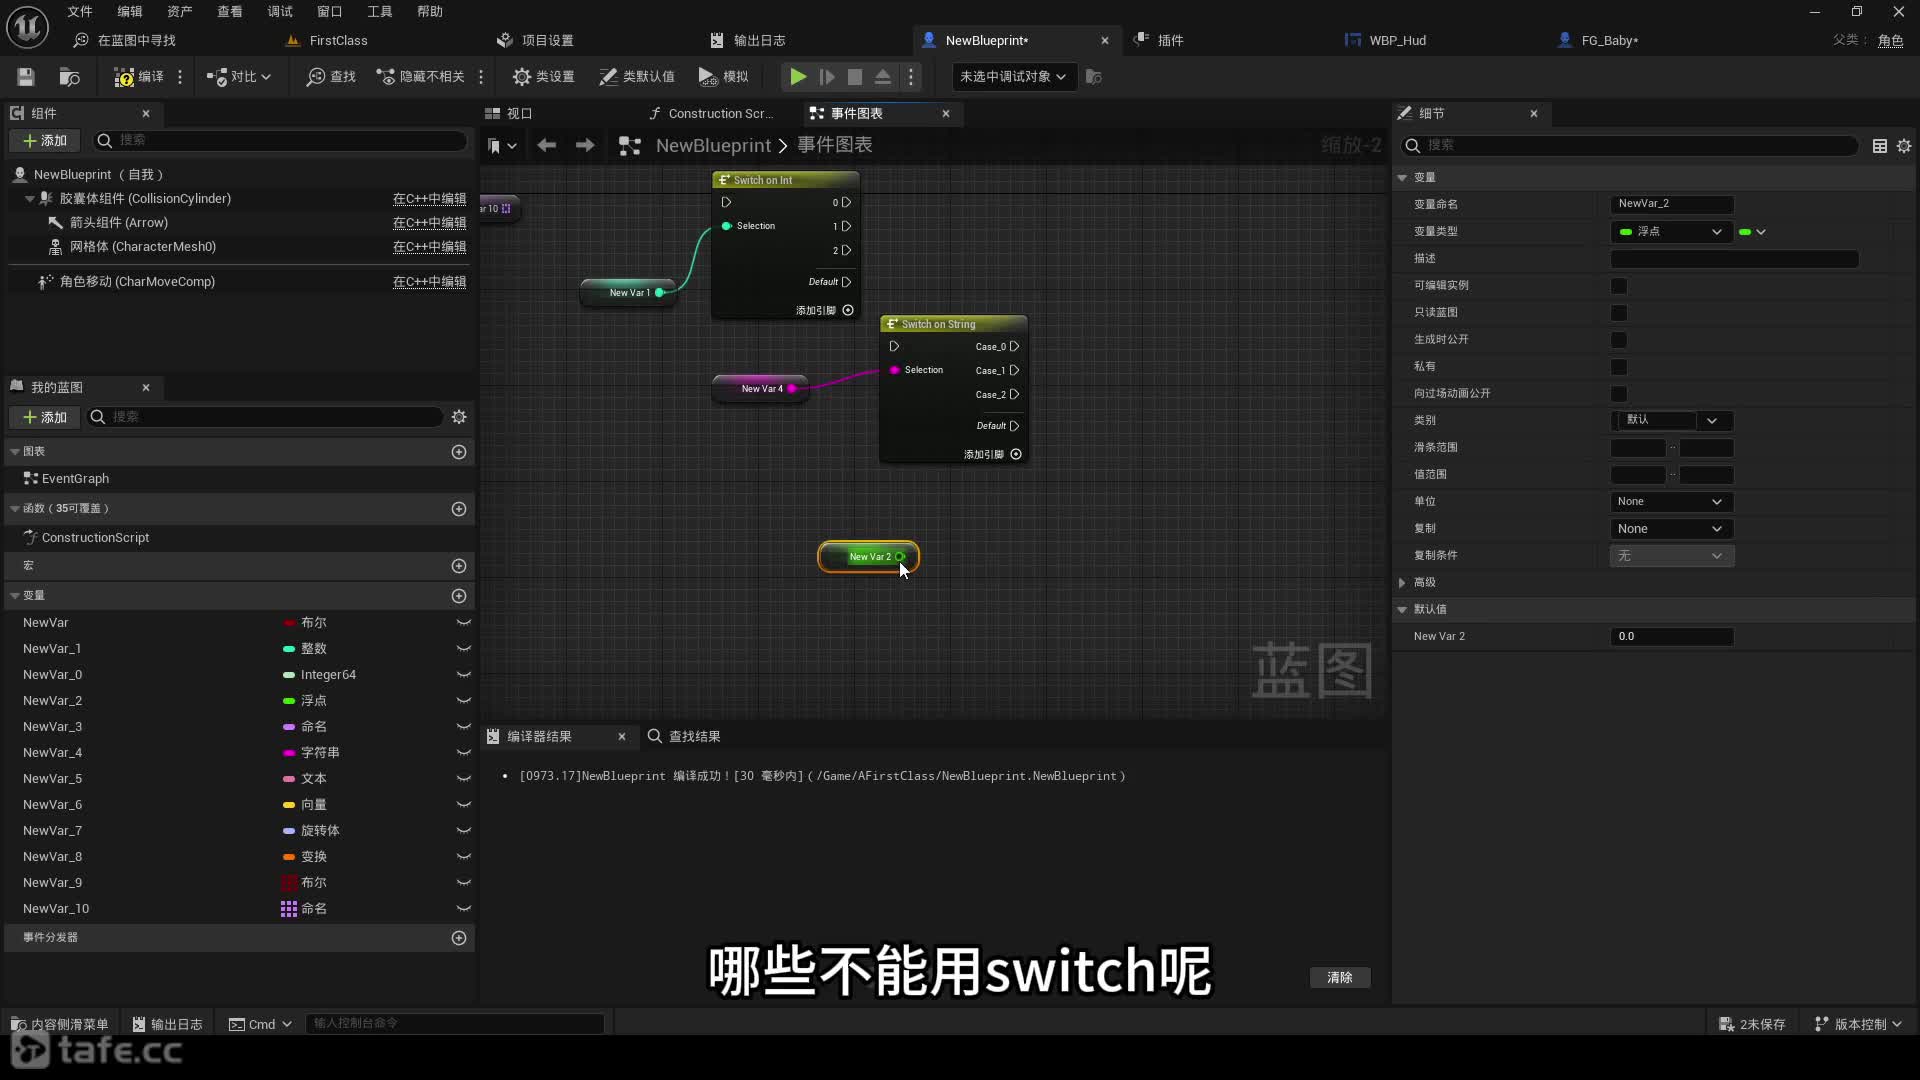Collapse the 默认值 section
The height and width of the screenshot is (1080, 1920).
click(1402, 610)
